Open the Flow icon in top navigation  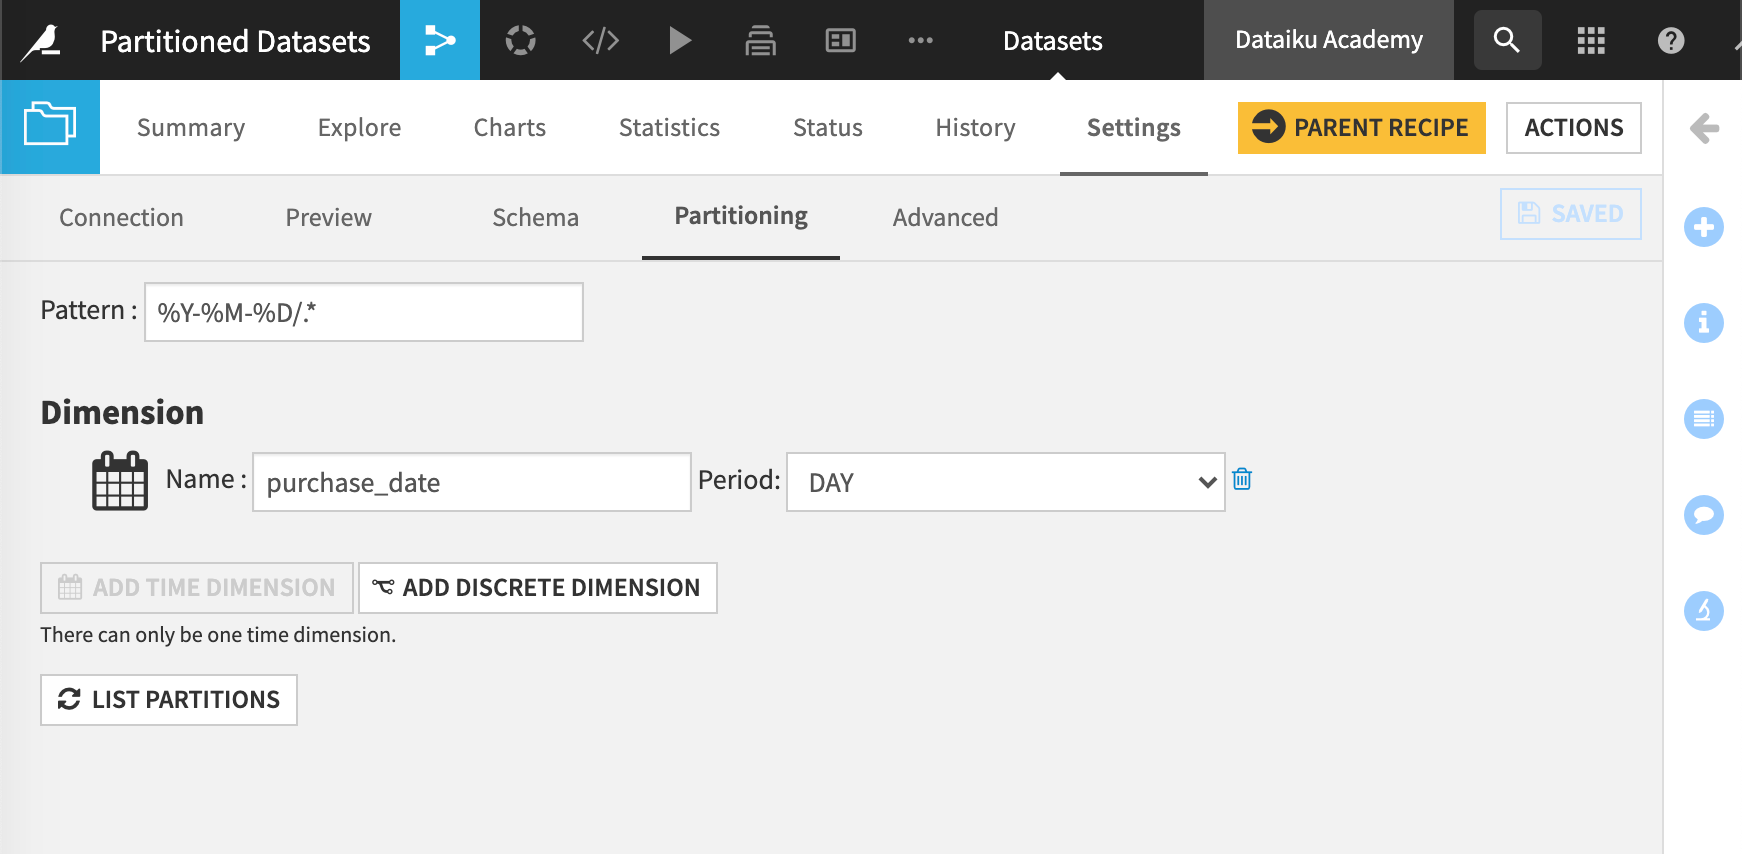pos(440,40)
